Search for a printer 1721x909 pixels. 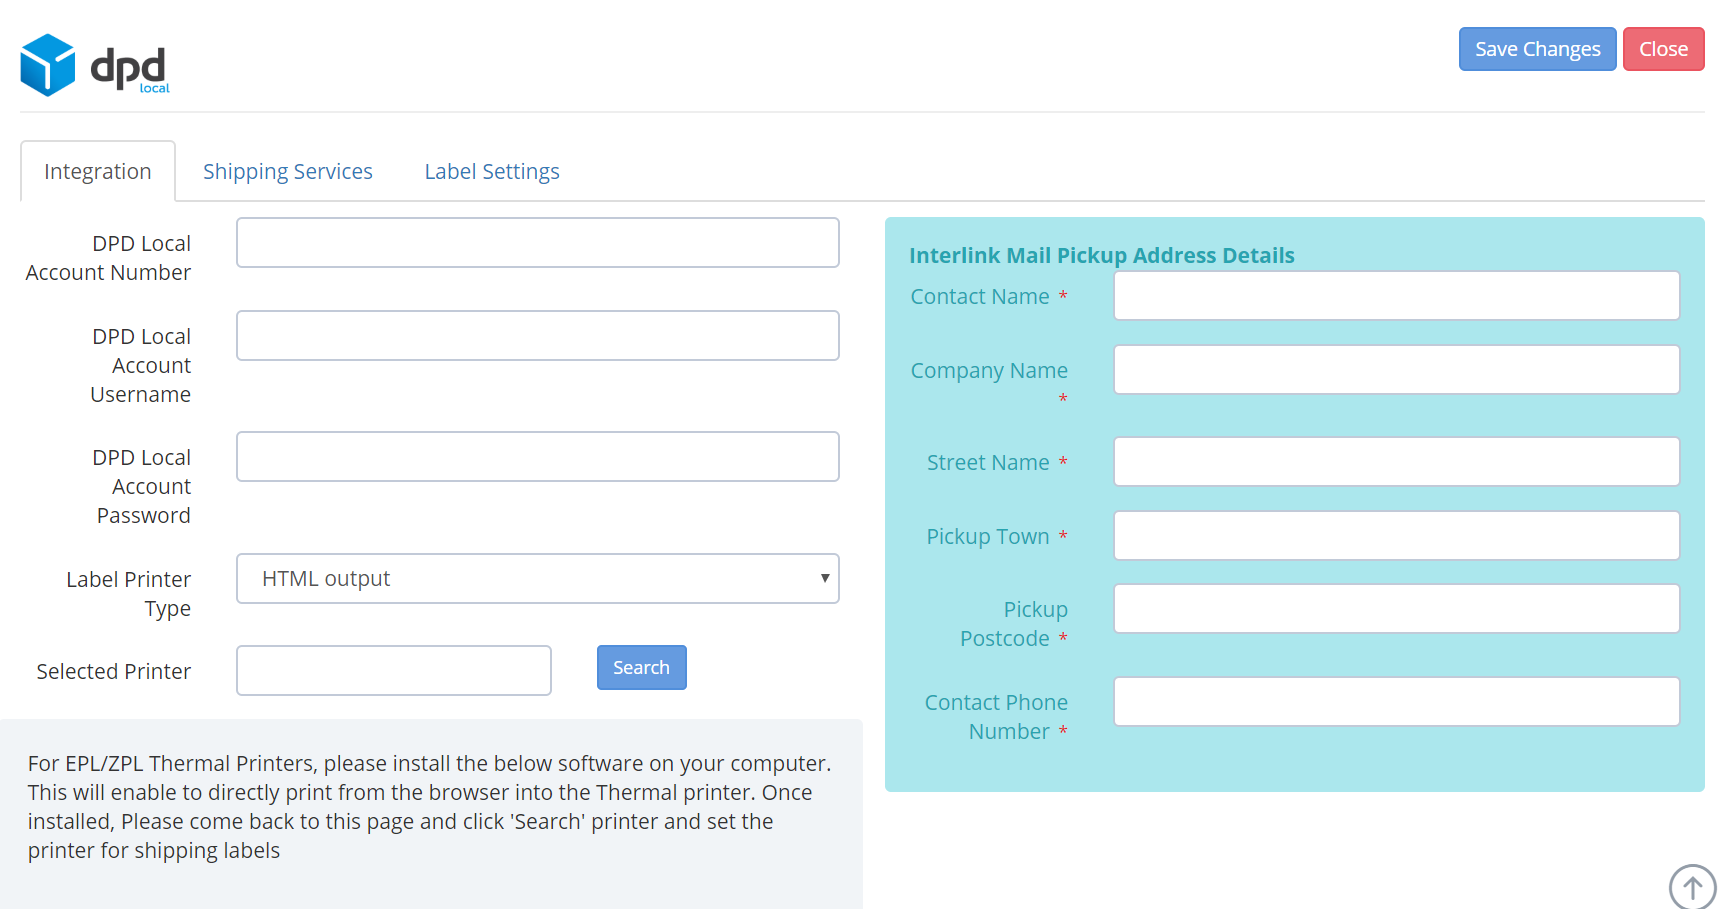coord(641,667)
